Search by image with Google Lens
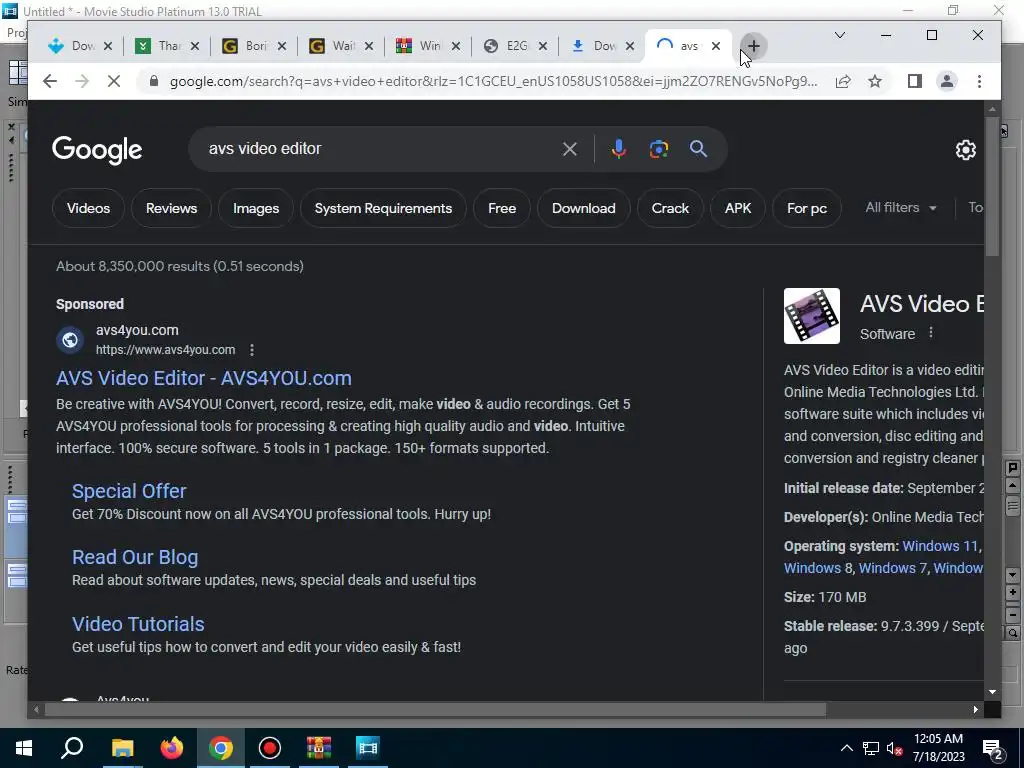This screenshot has height=768, width=1024. click(658, 149)
